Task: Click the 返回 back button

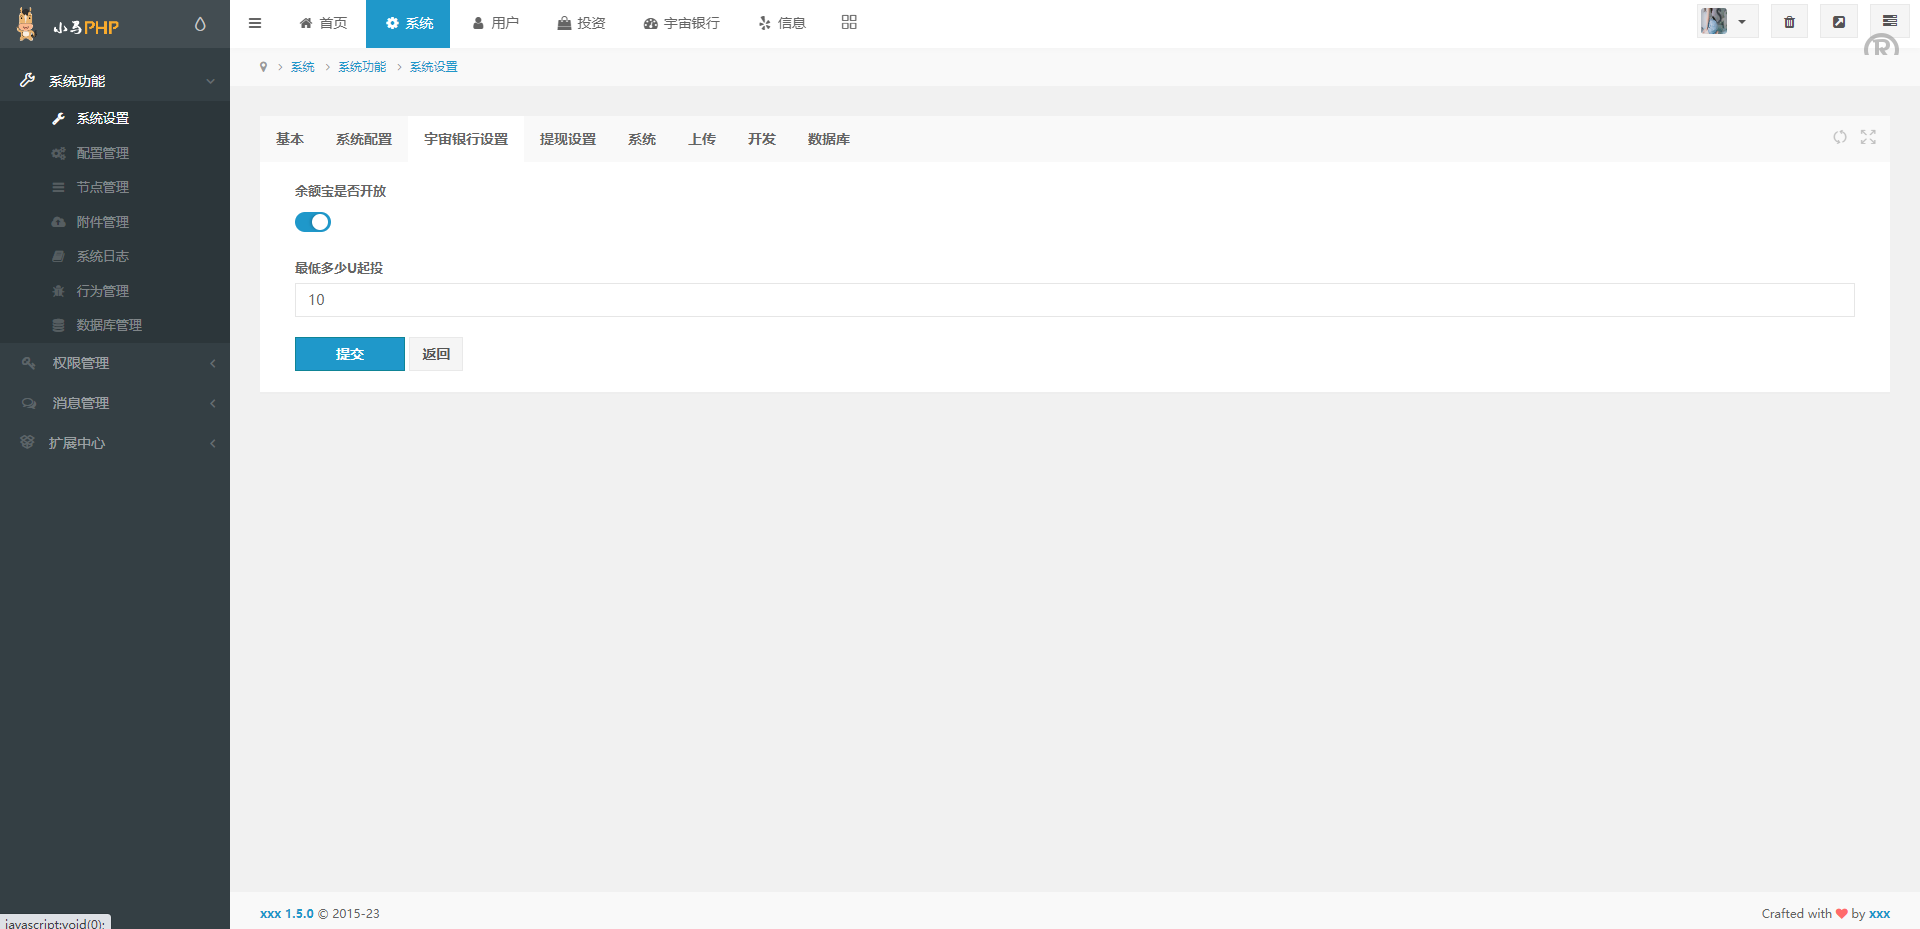Action: (436, 354)
